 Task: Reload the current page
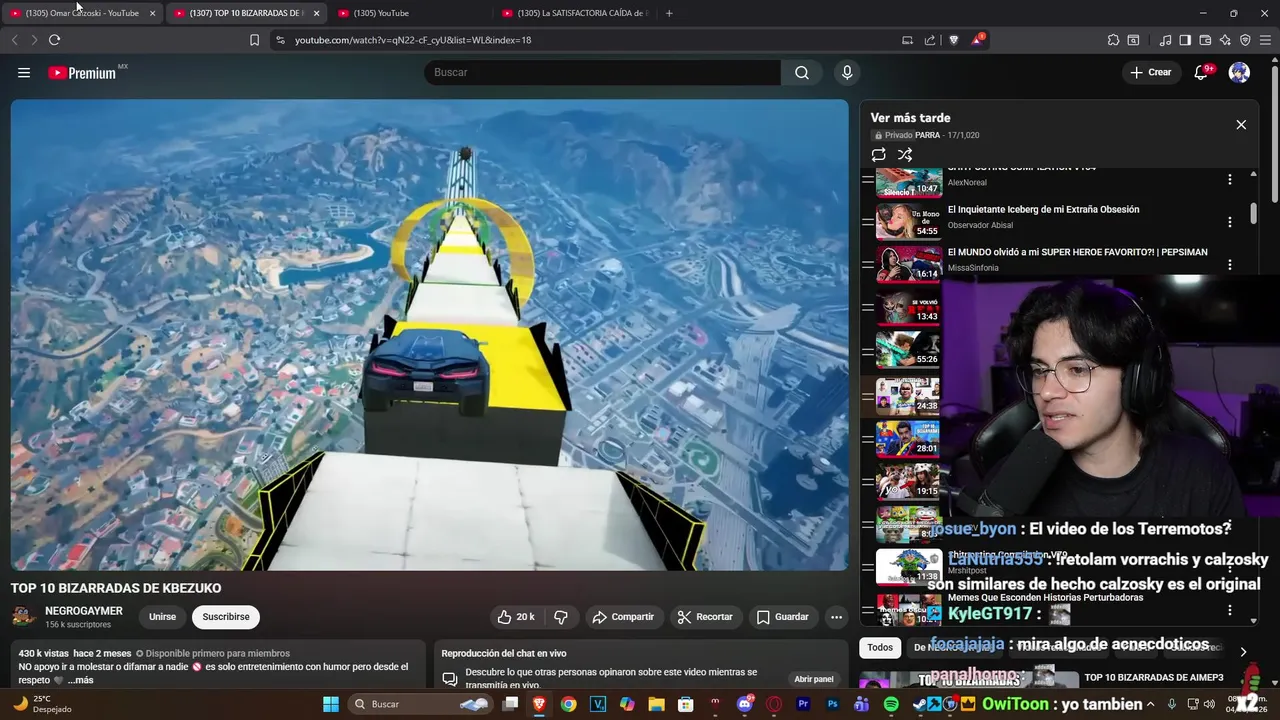[54, 40]
